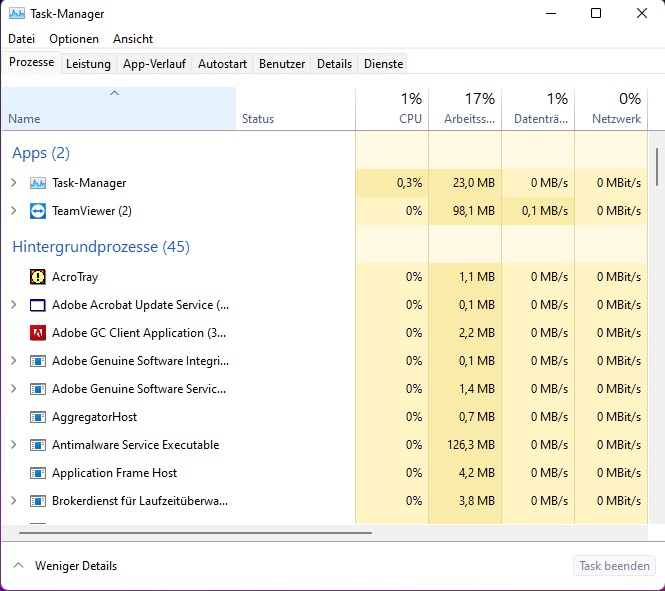Switch to the App-Verlauf tab
The height and width of the screenshot is (591, 665).
coord(154,64)
